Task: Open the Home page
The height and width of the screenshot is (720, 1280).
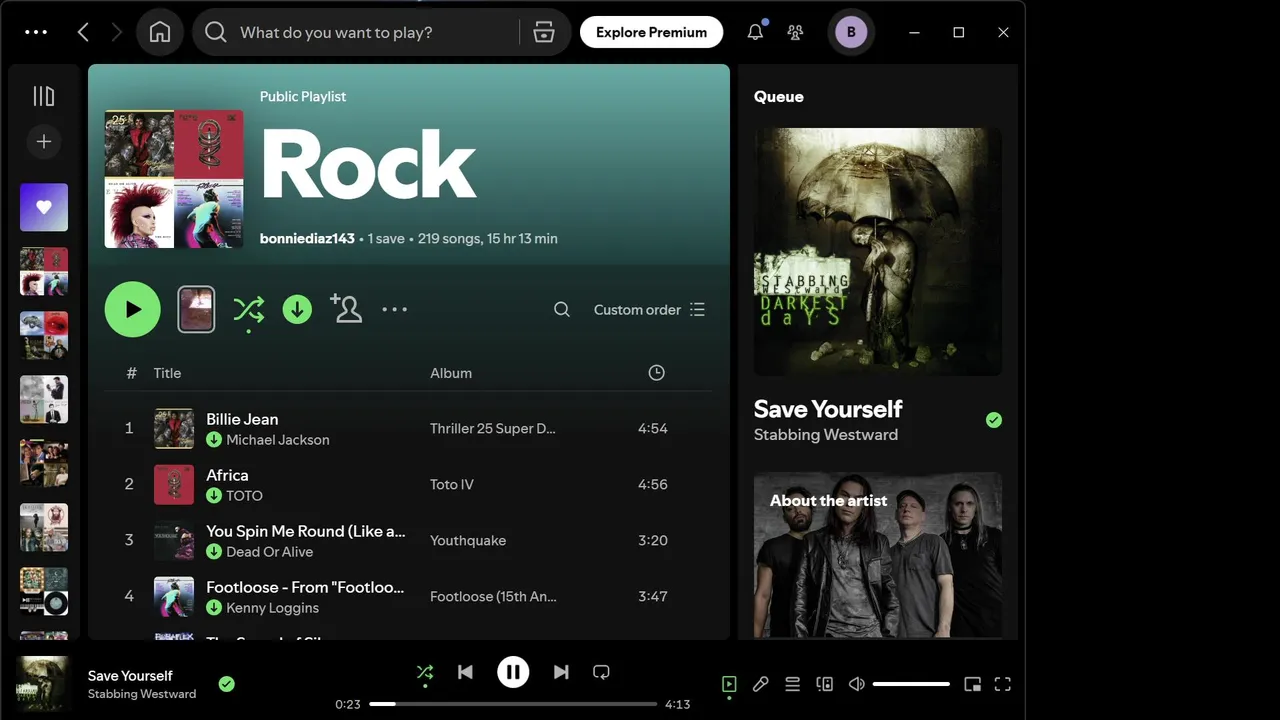Action: [160, 32]
